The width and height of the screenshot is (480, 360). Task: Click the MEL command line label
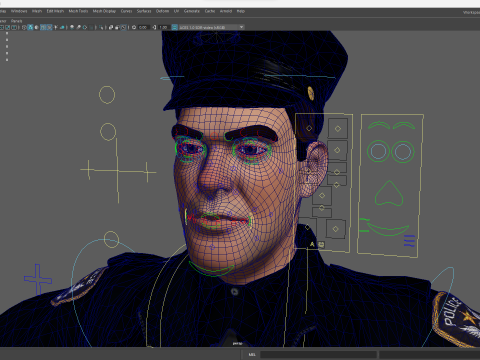click(x=252, y=355)
